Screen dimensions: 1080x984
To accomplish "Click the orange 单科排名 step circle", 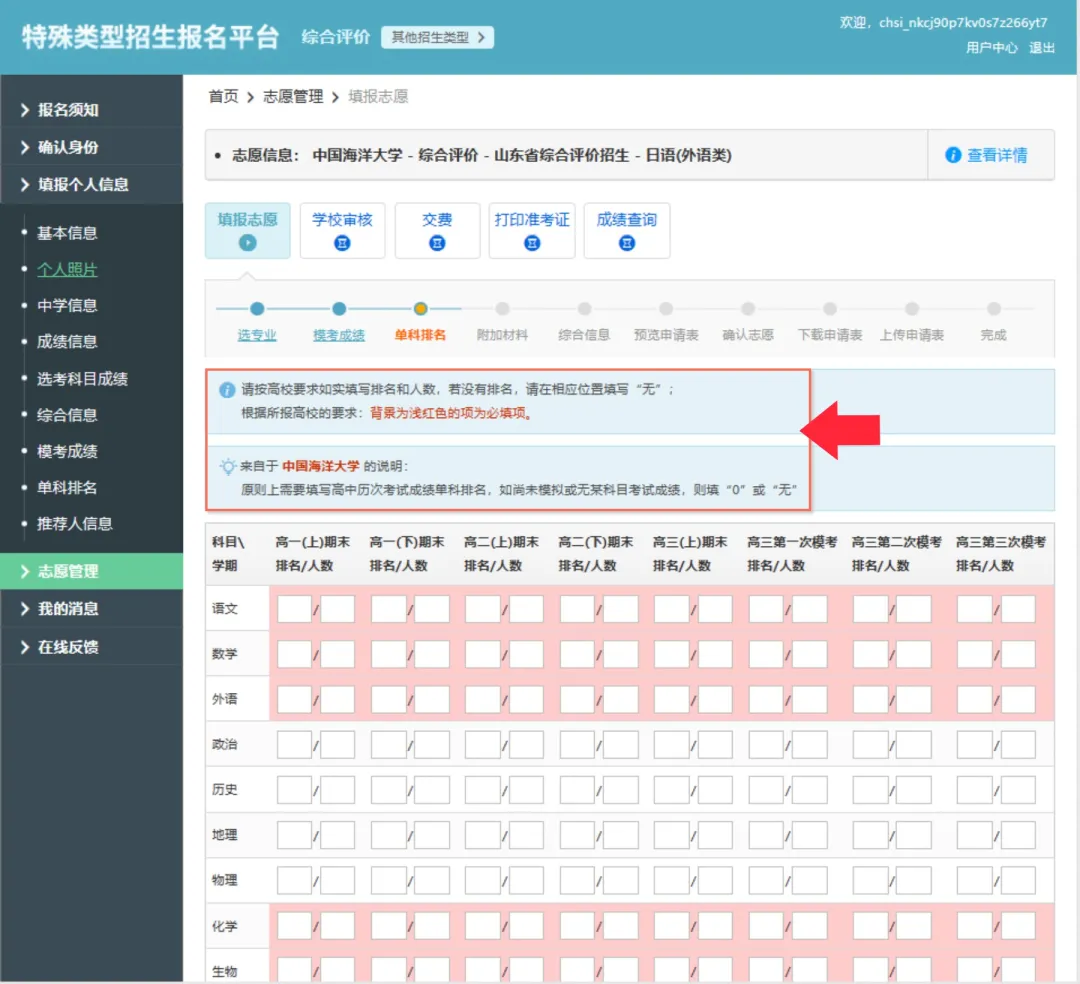I will click(420, 308).
